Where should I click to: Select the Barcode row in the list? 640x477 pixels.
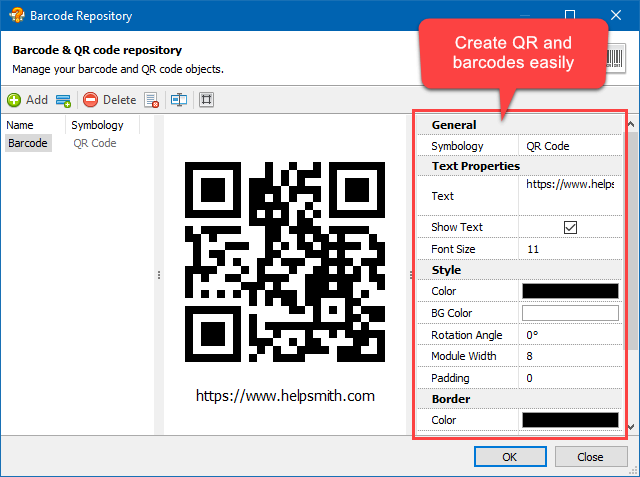(28, 143)
